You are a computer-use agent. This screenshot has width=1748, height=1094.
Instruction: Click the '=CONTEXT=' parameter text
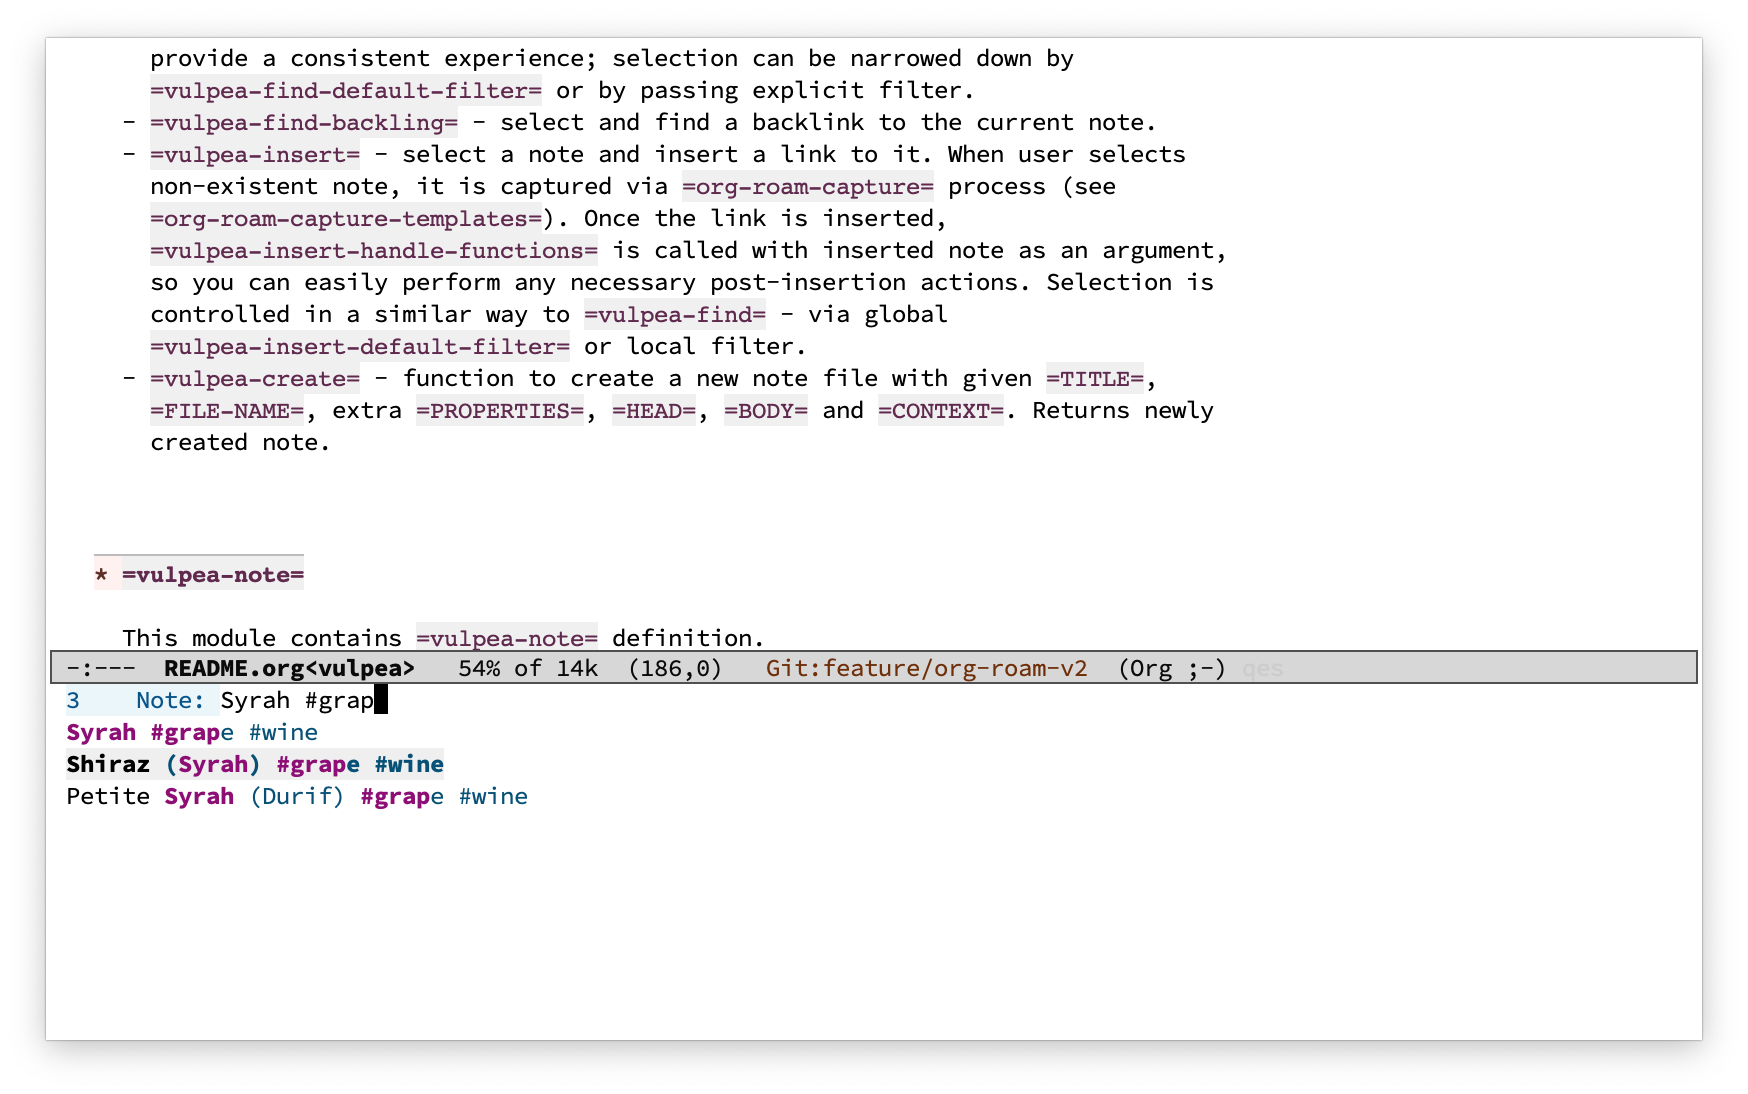click(941, 410)
